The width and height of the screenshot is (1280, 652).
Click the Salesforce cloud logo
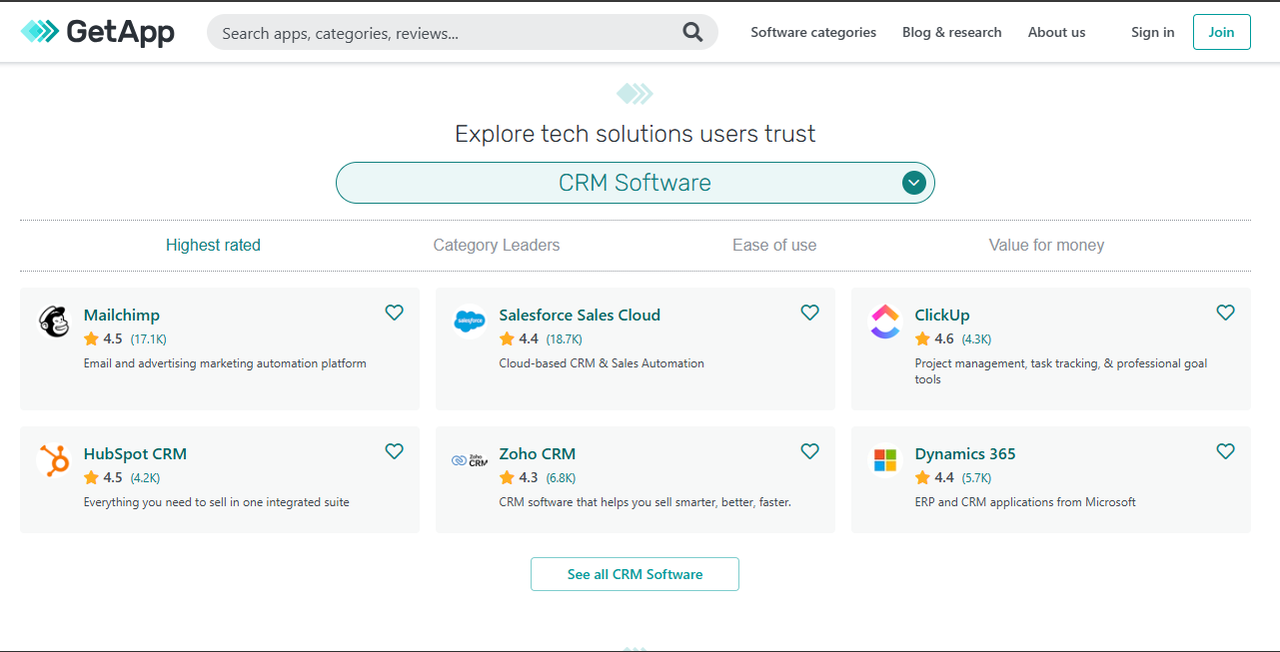469,321
